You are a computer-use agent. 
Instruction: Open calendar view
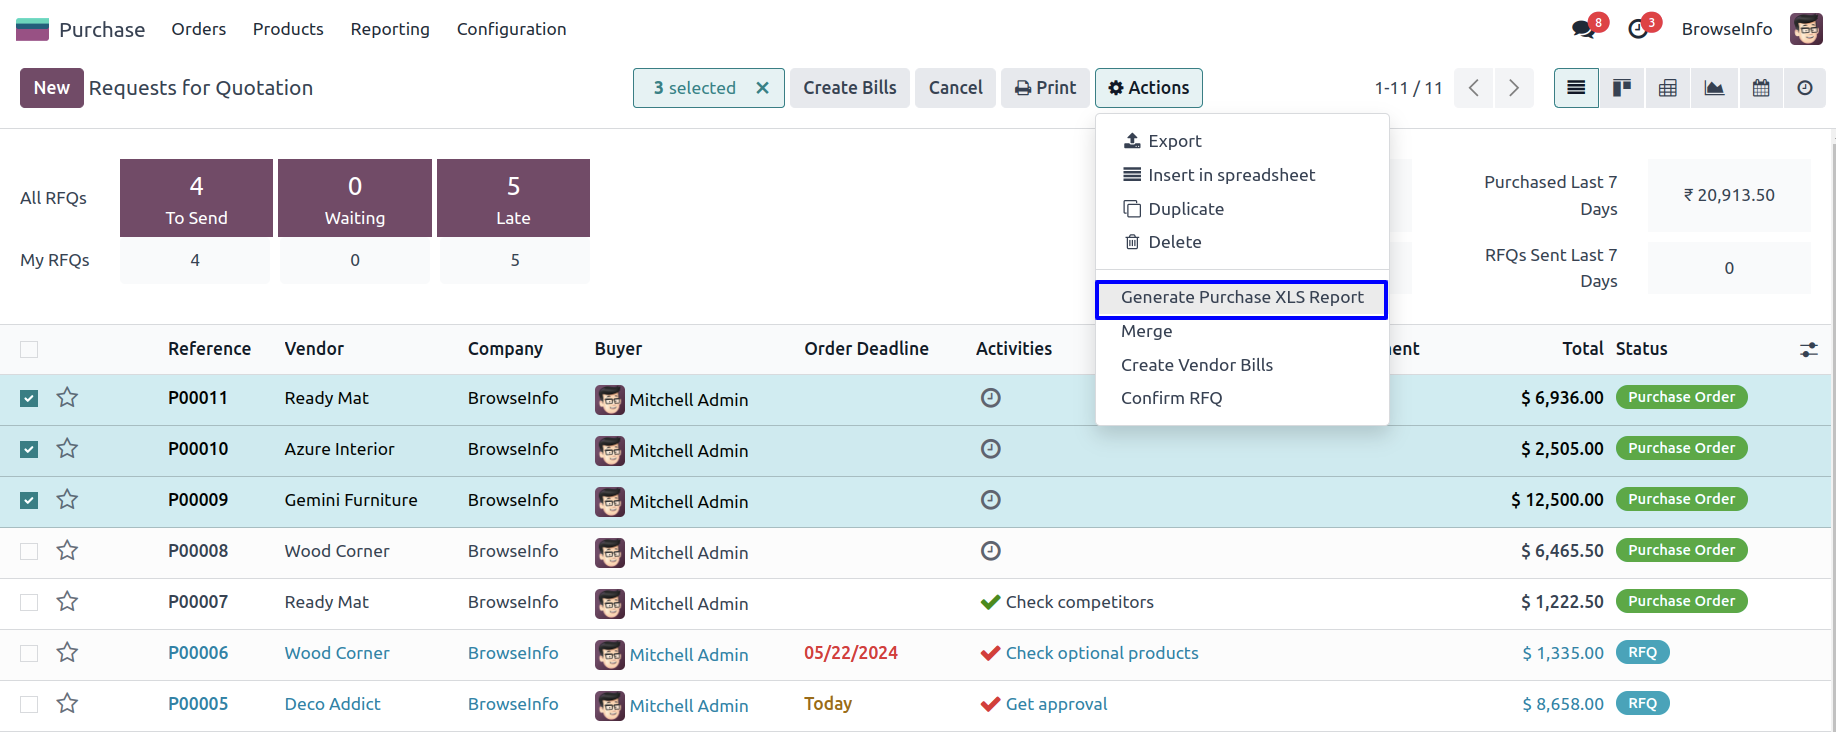1761,88
